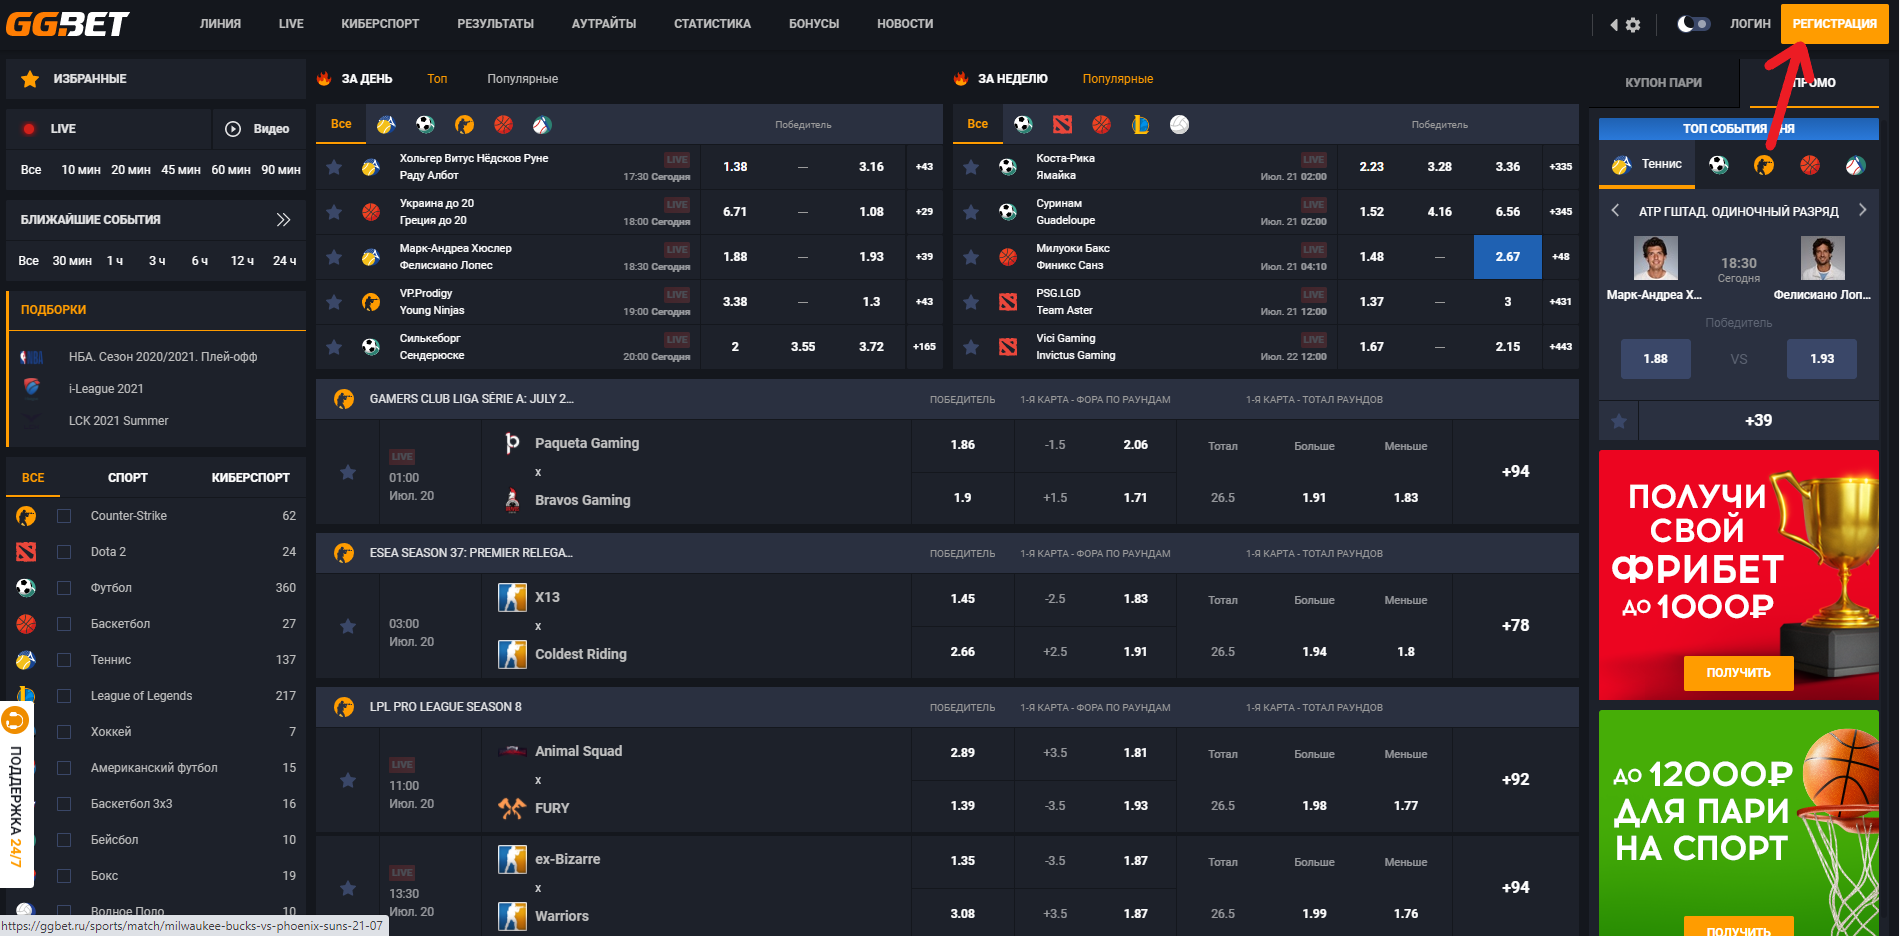This screenshot has width=1900, height=936.
Task: Open the Киберспорт menu
Action: coord(380,24)
